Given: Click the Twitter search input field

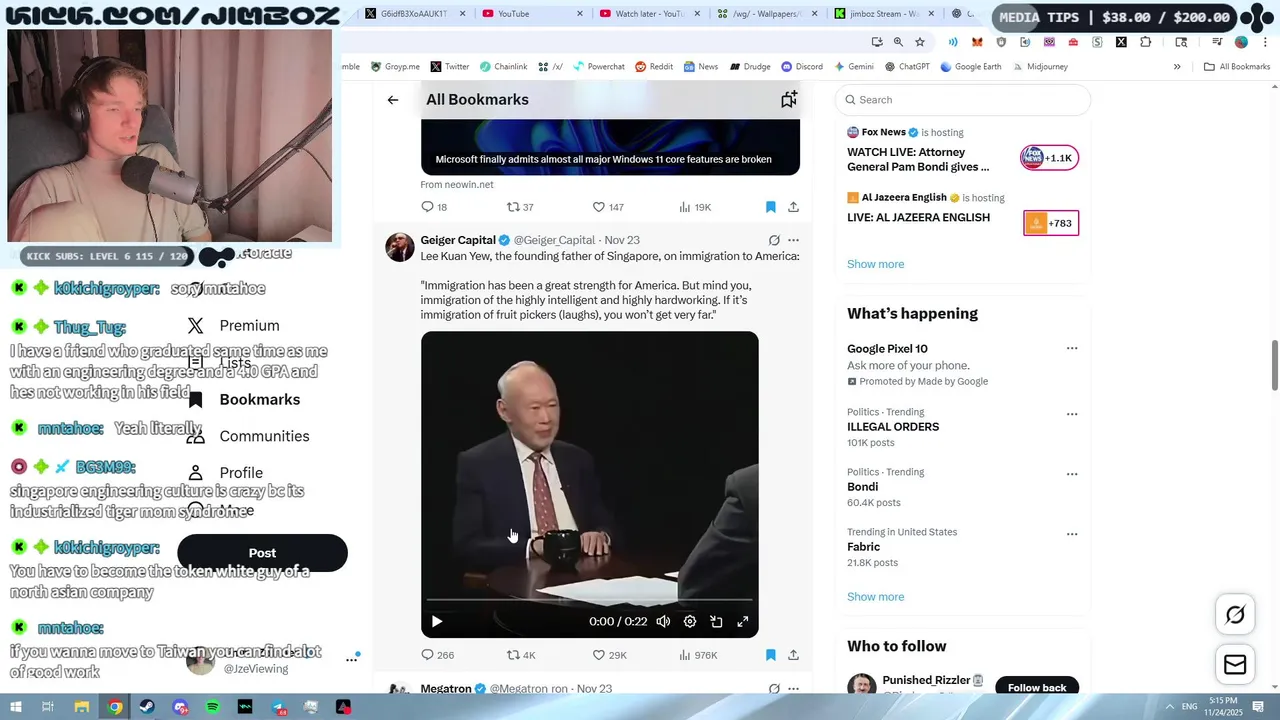Looking at the screenshot, I should click(963, 100).
